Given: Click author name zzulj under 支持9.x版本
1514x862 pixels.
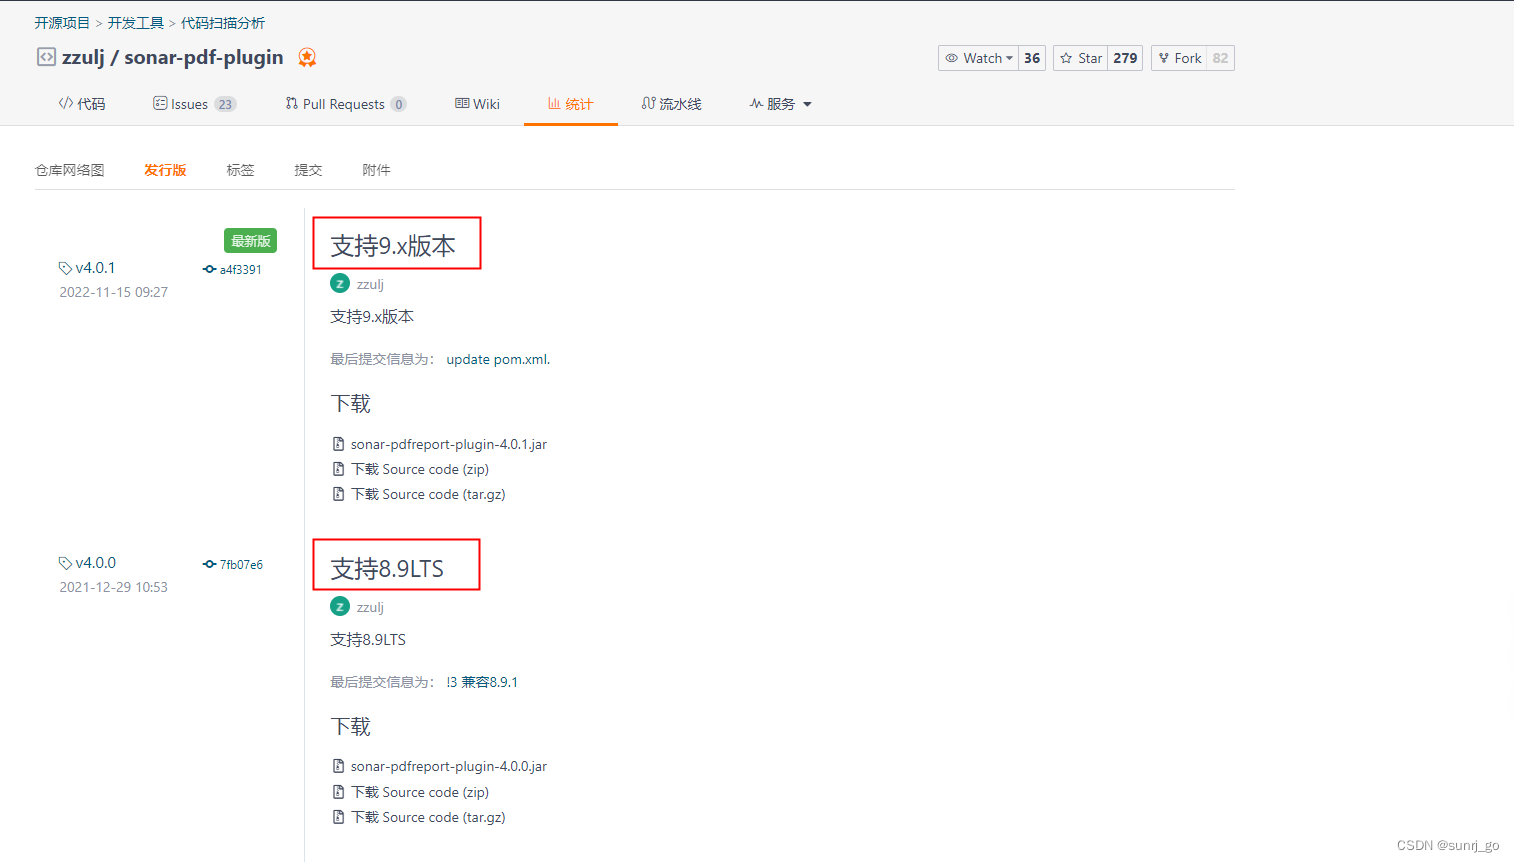Looking at the screenshot, I should (370, 284).
